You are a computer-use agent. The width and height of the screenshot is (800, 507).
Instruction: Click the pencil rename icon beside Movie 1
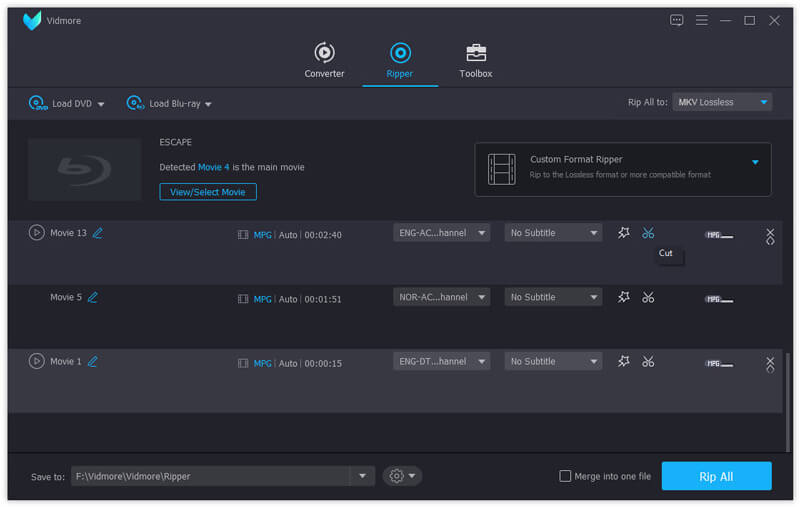92,361
